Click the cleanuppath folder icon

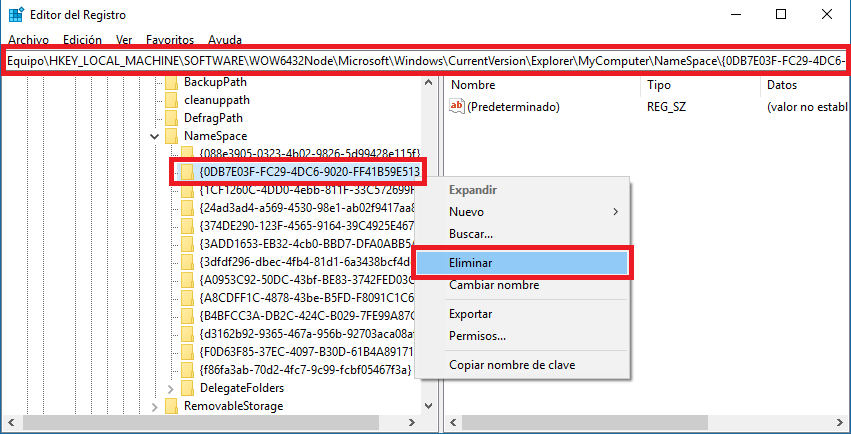click(x=172, y=100)
